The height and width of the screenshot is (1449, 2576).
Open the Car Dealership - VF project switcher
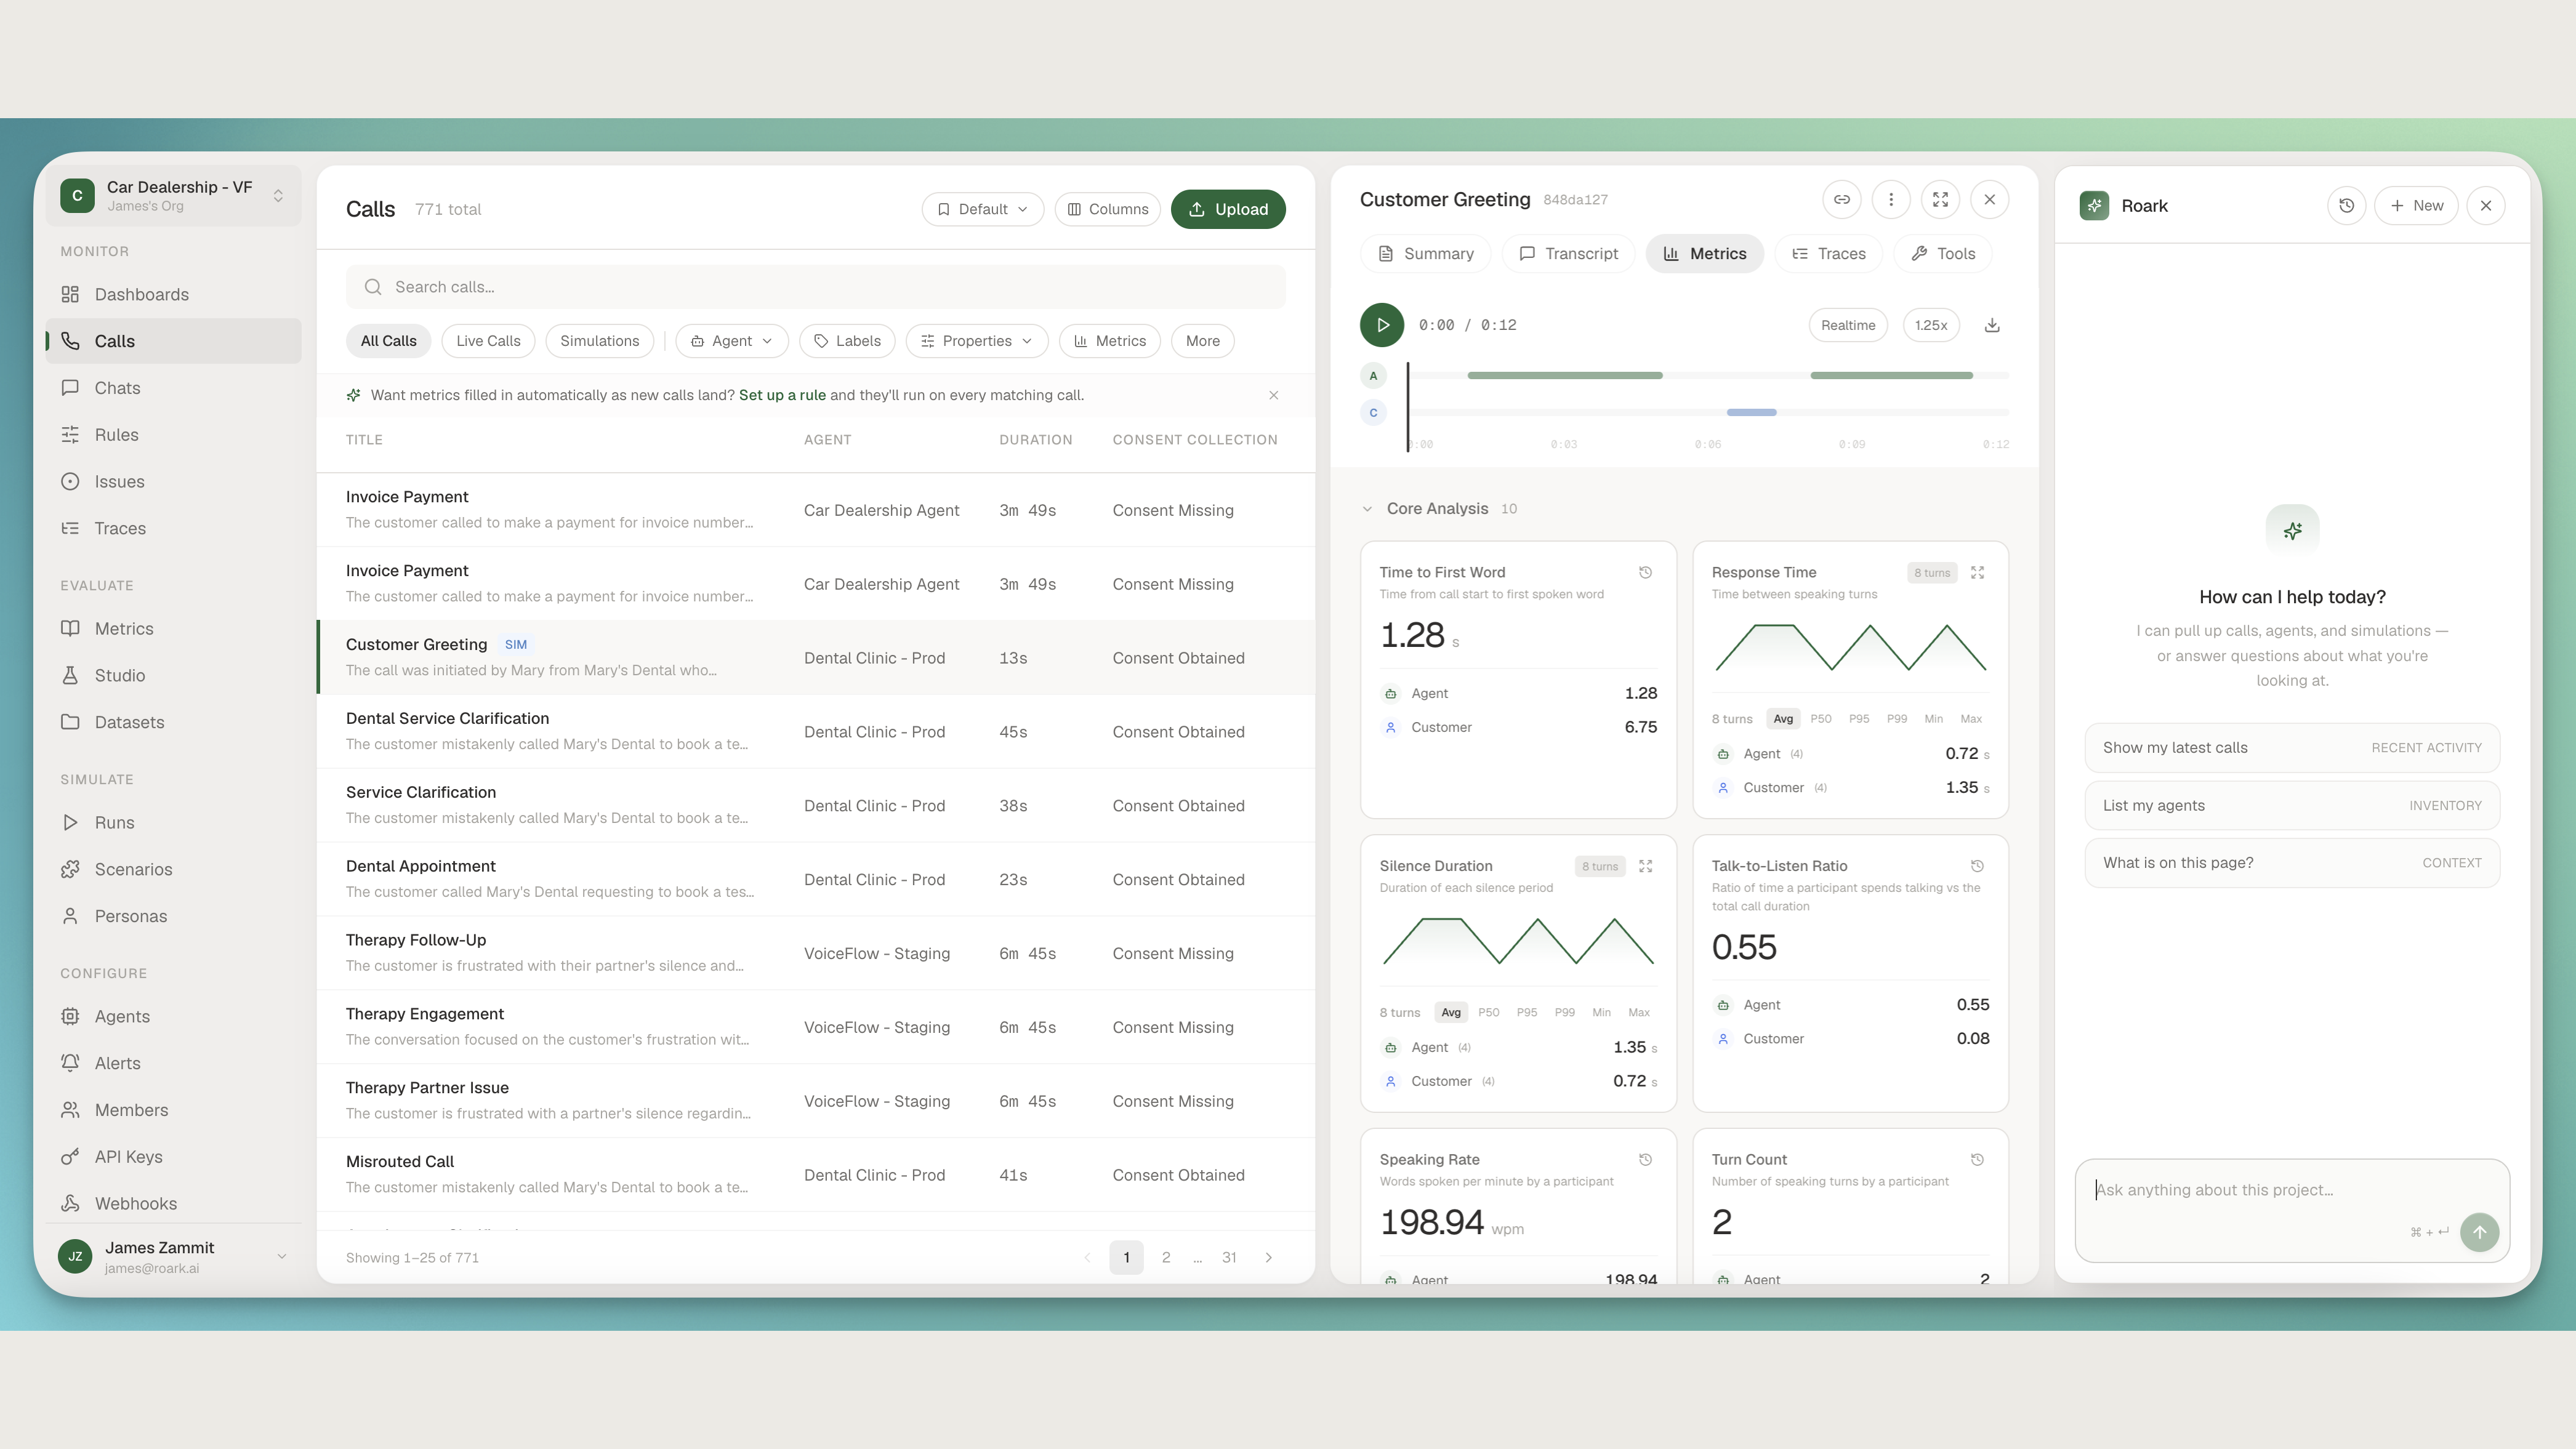click(173, 195)
